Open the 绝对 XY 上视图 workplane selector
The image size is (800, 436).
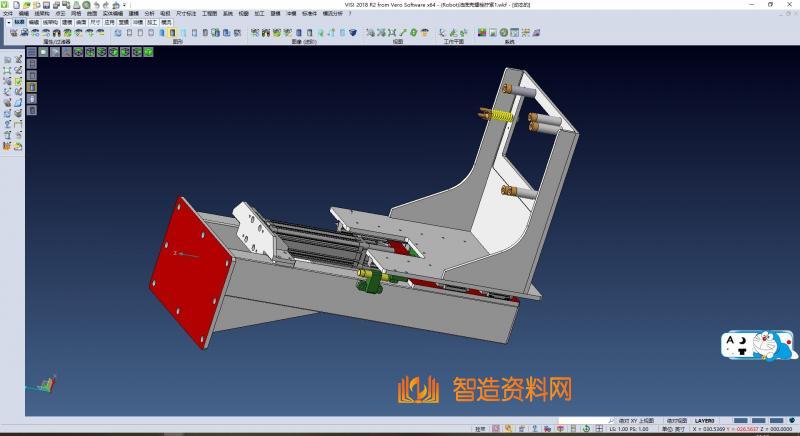point(635,421)
